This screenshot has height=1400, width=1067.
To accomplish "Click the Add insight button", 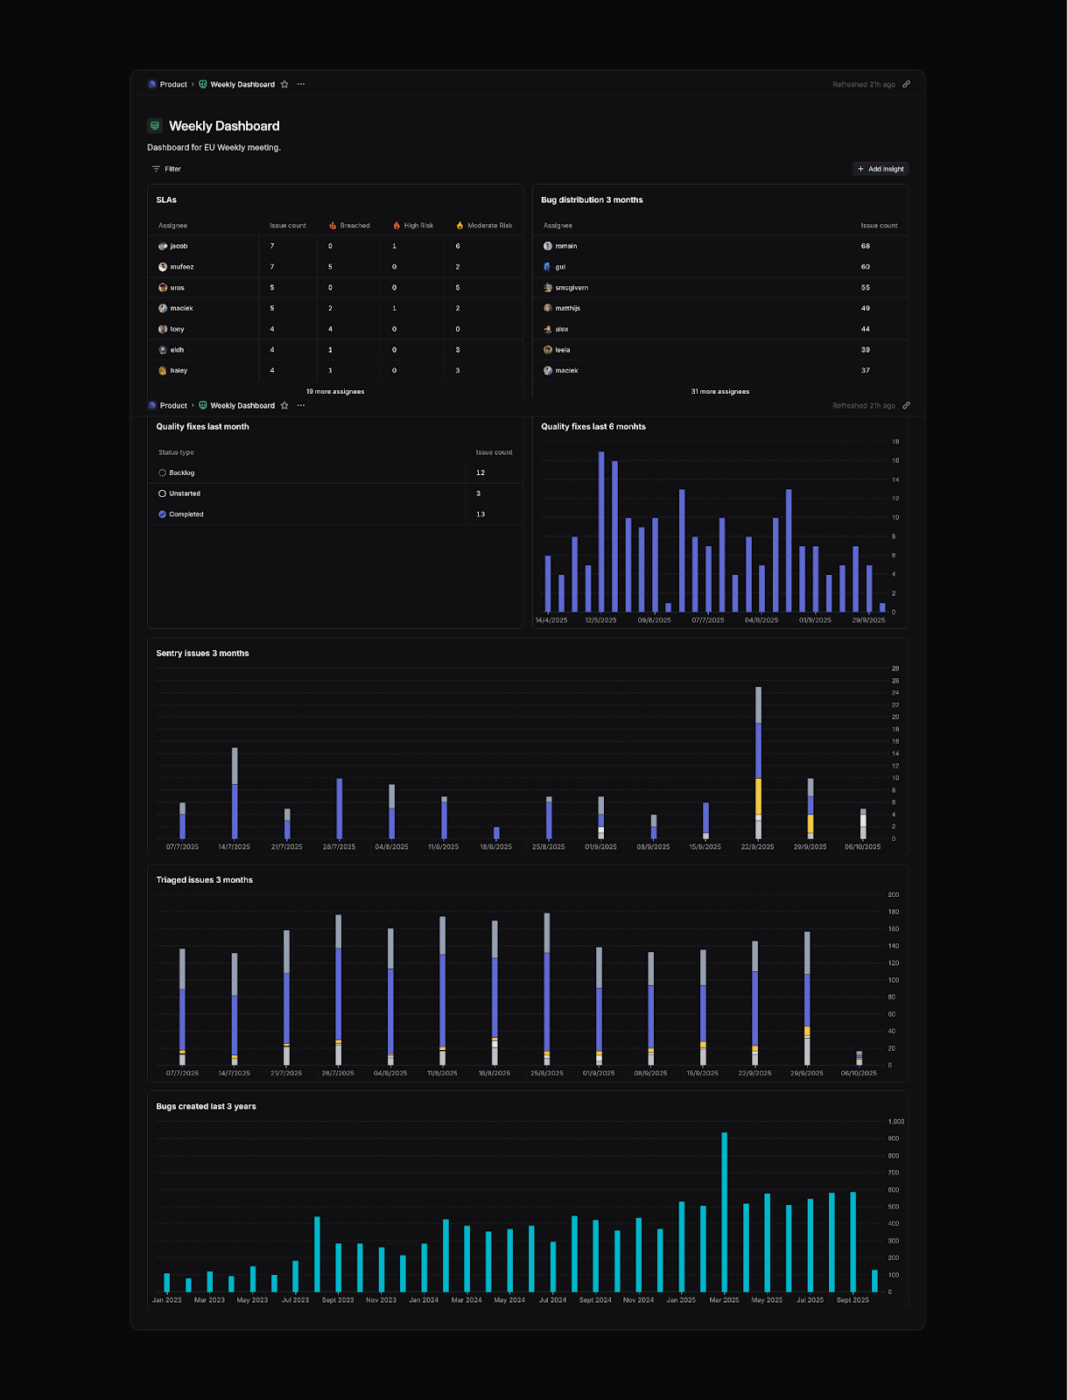I will [x=879, y=168].
